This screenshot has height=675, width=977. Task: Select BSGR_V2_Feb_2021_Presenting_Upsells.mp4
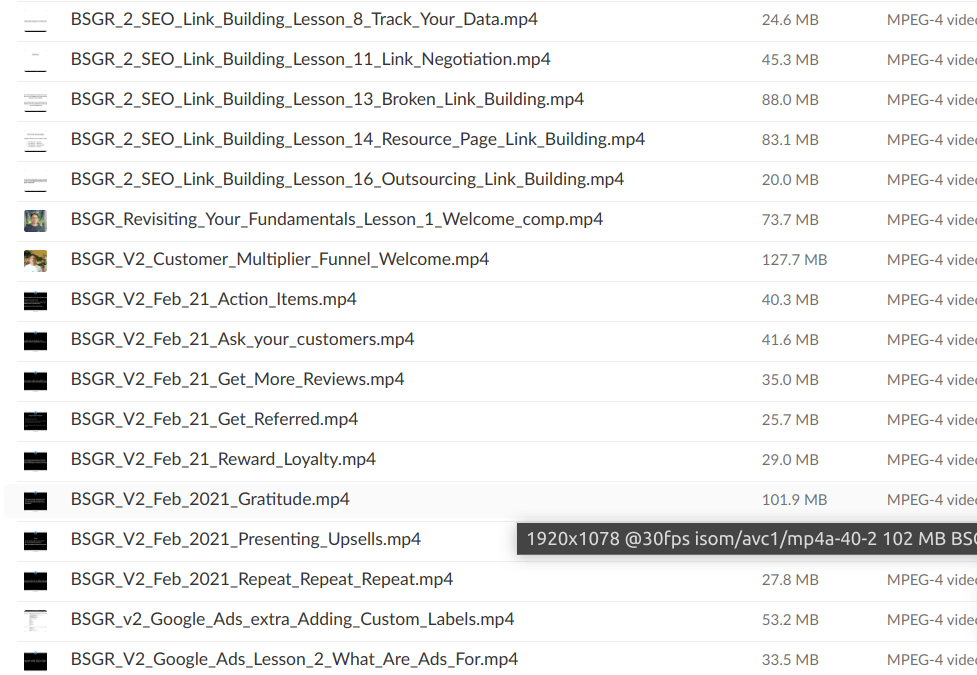[245, 540]
